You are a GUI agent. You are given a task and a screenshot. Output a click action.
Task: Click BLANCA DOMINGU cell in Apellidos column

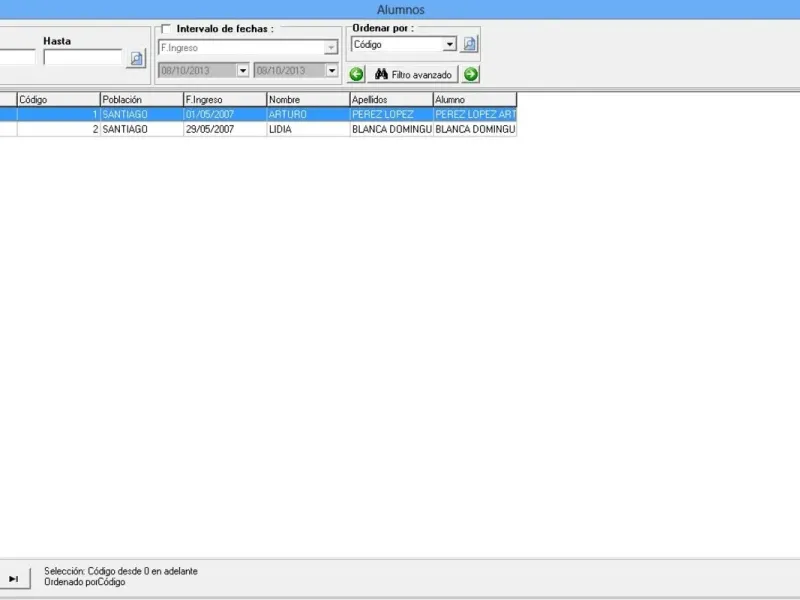click(391, 129)
